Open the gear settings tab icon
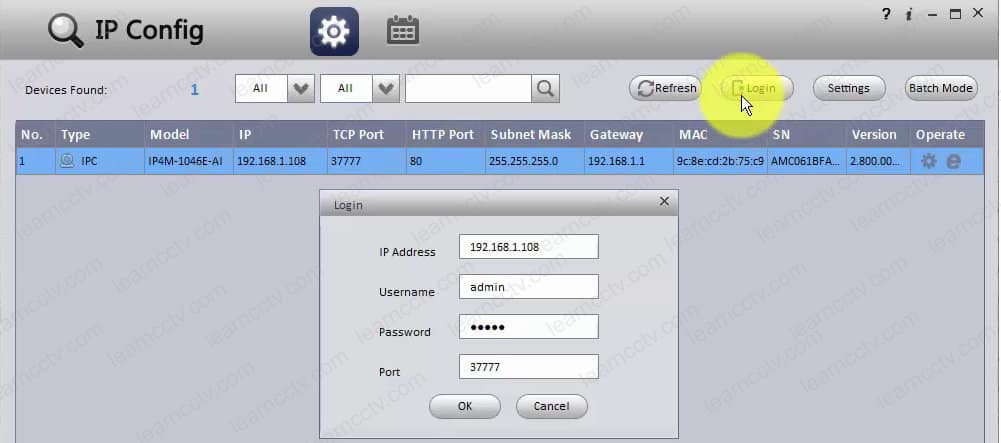The width and height of the screenshot is (1001, 443). [334, 31]
